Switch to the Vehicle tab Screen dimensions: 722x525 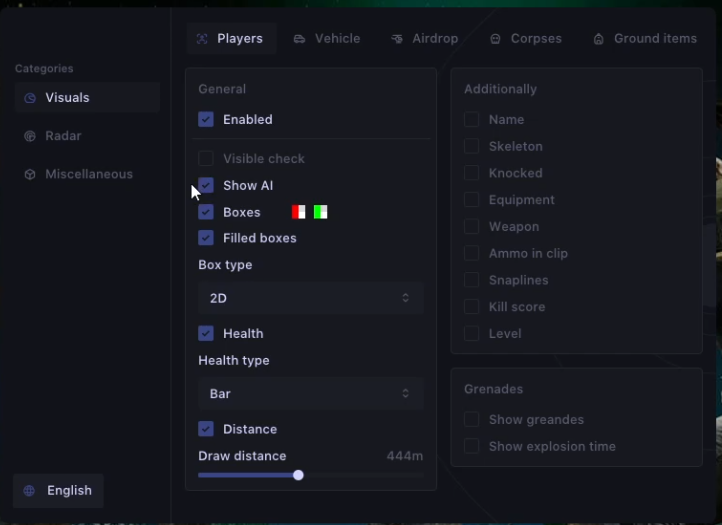327,39
